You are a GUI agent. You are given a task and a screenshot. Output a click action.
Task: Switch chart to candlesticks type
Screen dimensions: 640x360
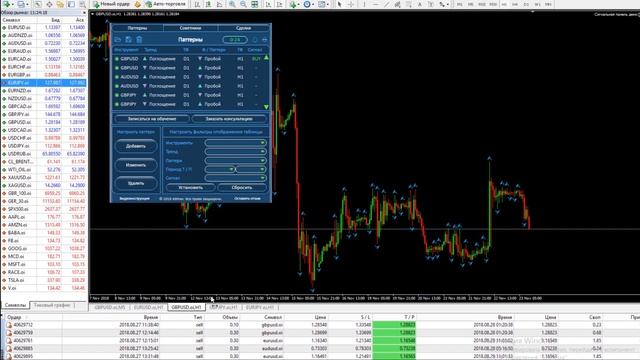pos(208,4)
